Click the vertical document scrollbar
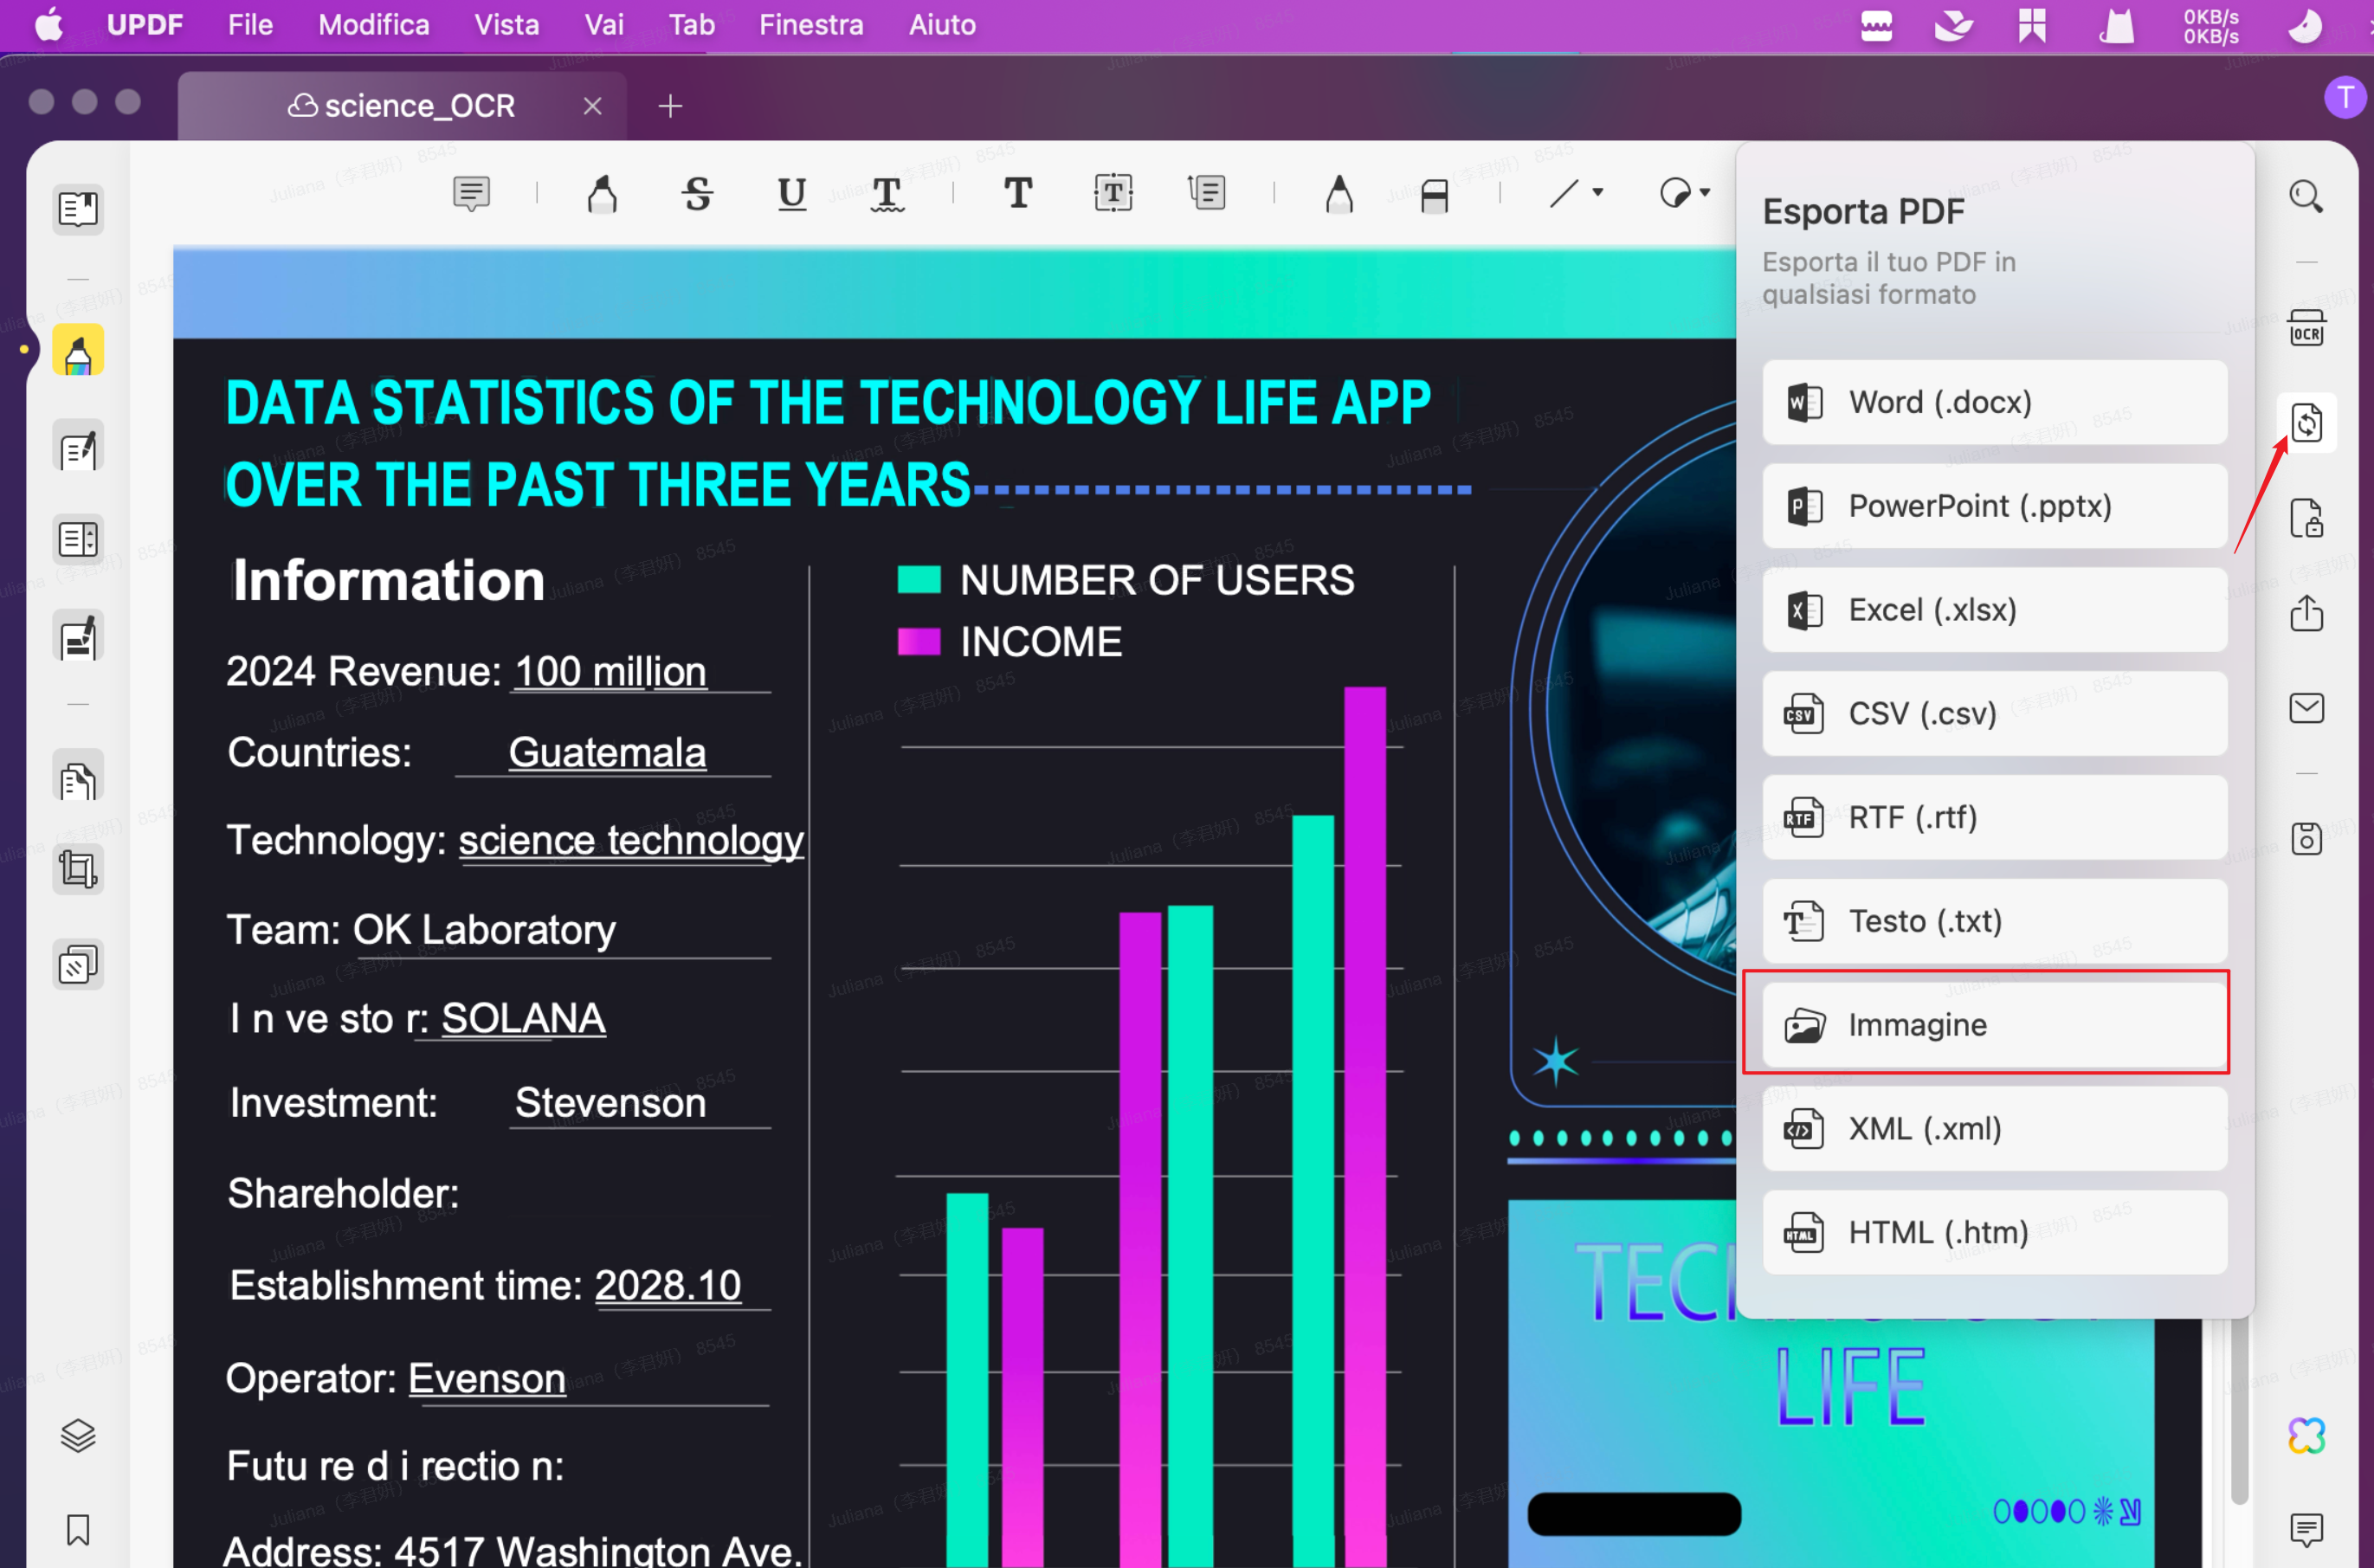 (x=2239, y=1410)
